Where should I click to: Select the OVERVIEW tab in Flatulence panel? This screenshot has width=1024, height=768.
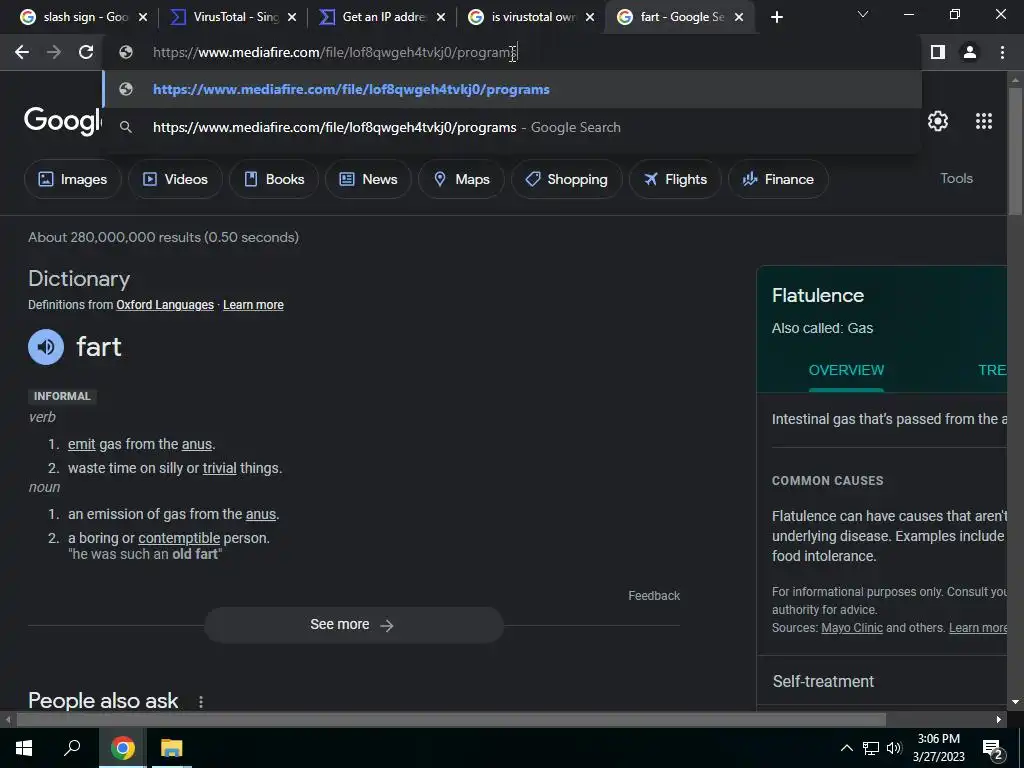846,370
